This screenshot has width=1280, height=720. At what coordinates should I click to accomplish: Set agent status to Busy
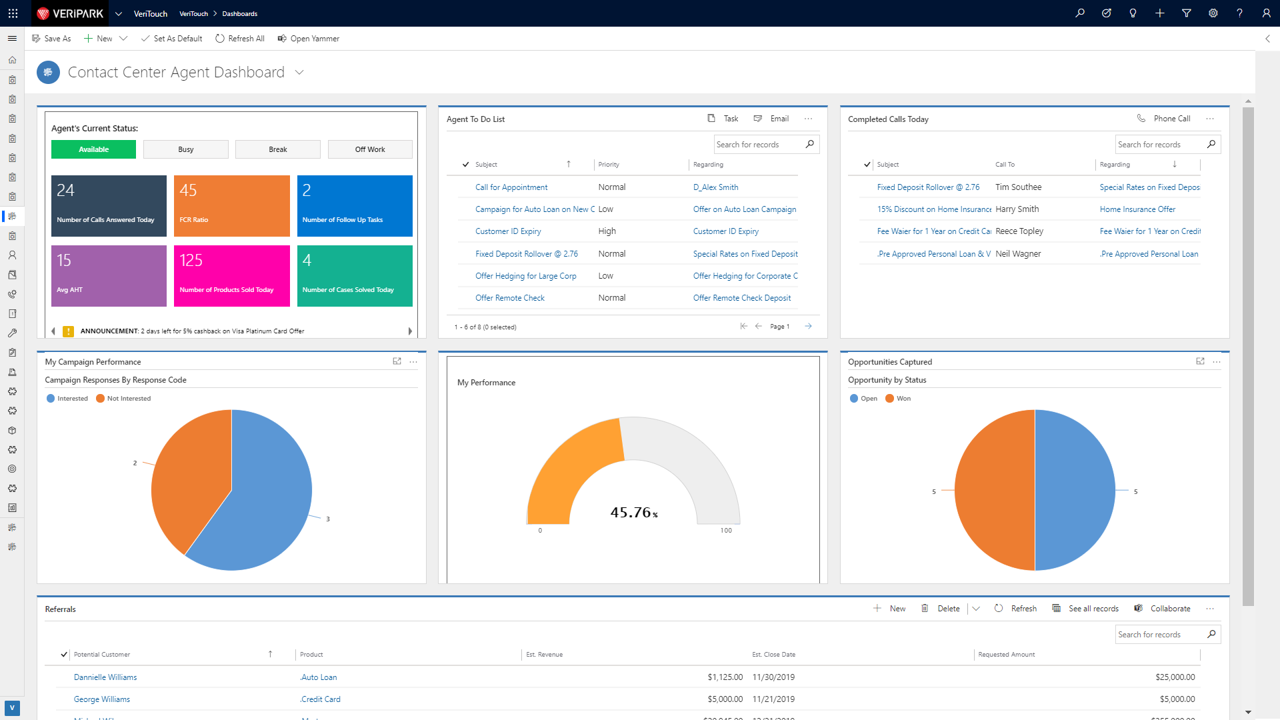point(186,149)
